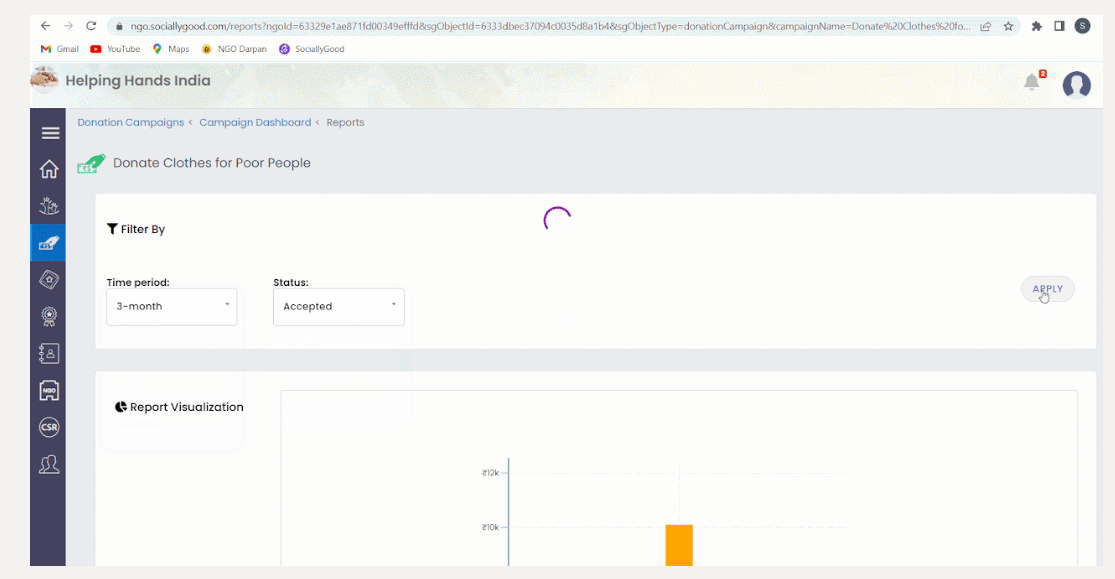Open the SociallyGood bookmark
The width and height of the screenshot is (1115, 579).
tap(311, 49)
